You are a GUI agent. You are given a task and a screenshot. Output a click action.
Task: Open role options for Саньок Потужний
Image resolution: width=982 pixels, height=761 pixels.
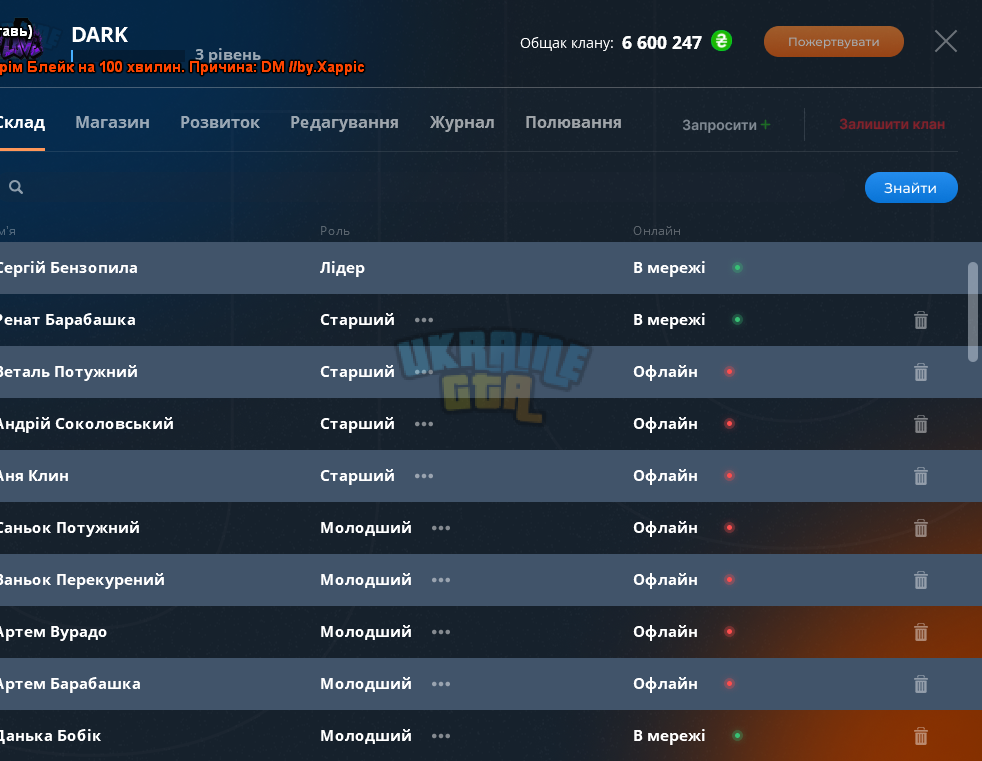(441, 528)
